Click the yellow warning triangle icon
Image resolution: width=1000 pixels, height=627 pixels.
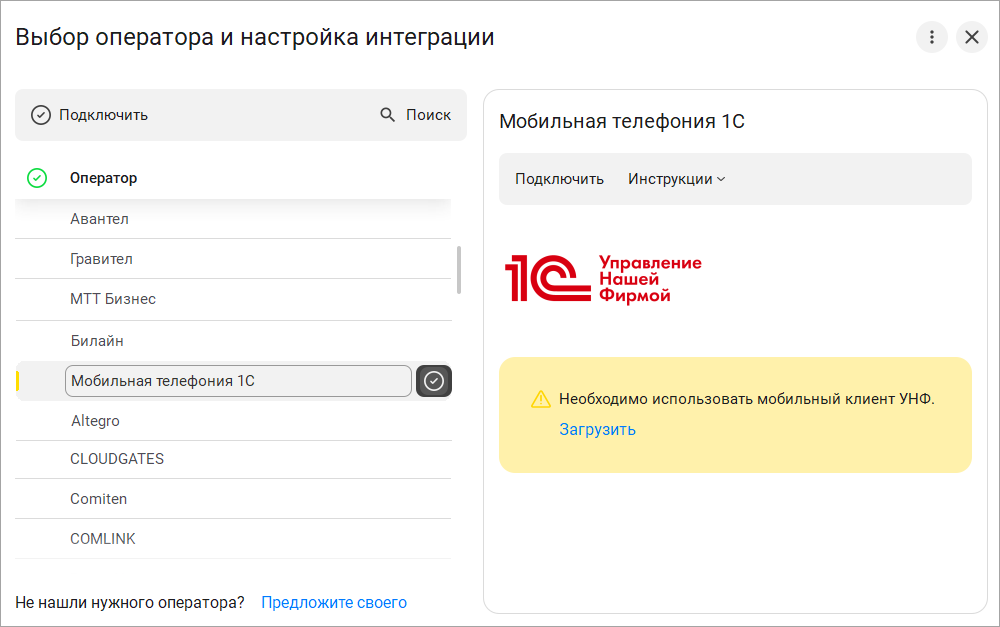(x=541, y=399)
